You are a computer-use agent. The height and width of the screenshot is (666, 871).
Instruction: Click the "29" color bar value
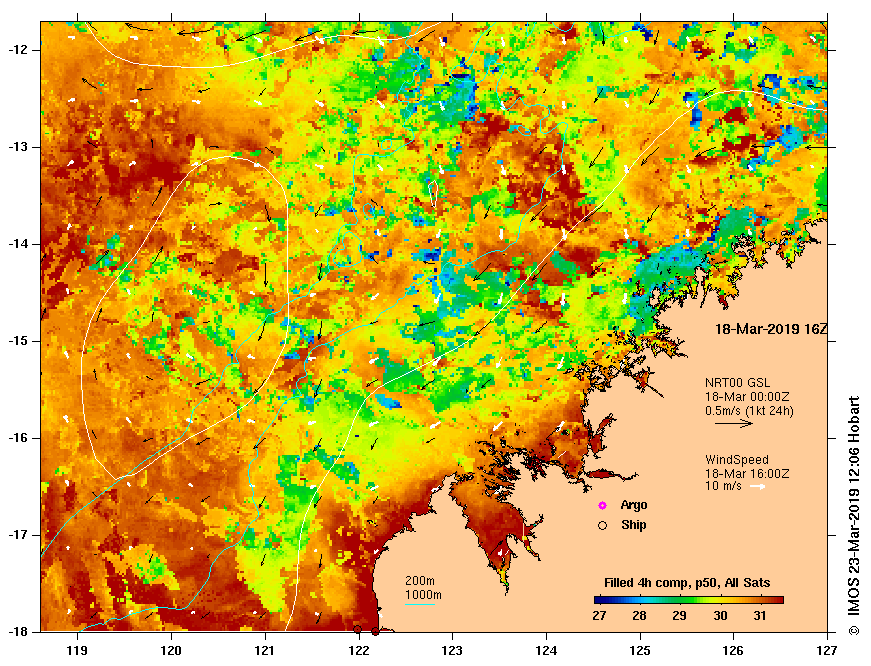tap(679, 615)
